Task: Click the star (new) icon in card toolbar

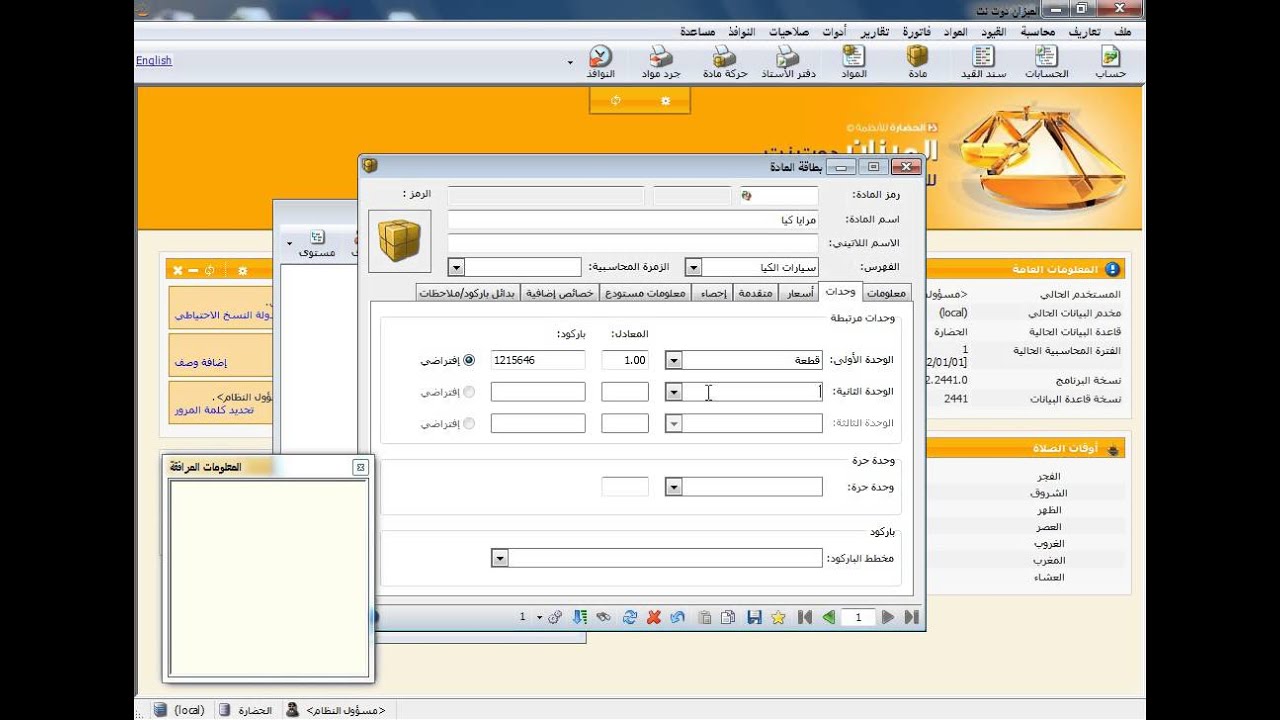Action: click(778, 618)
